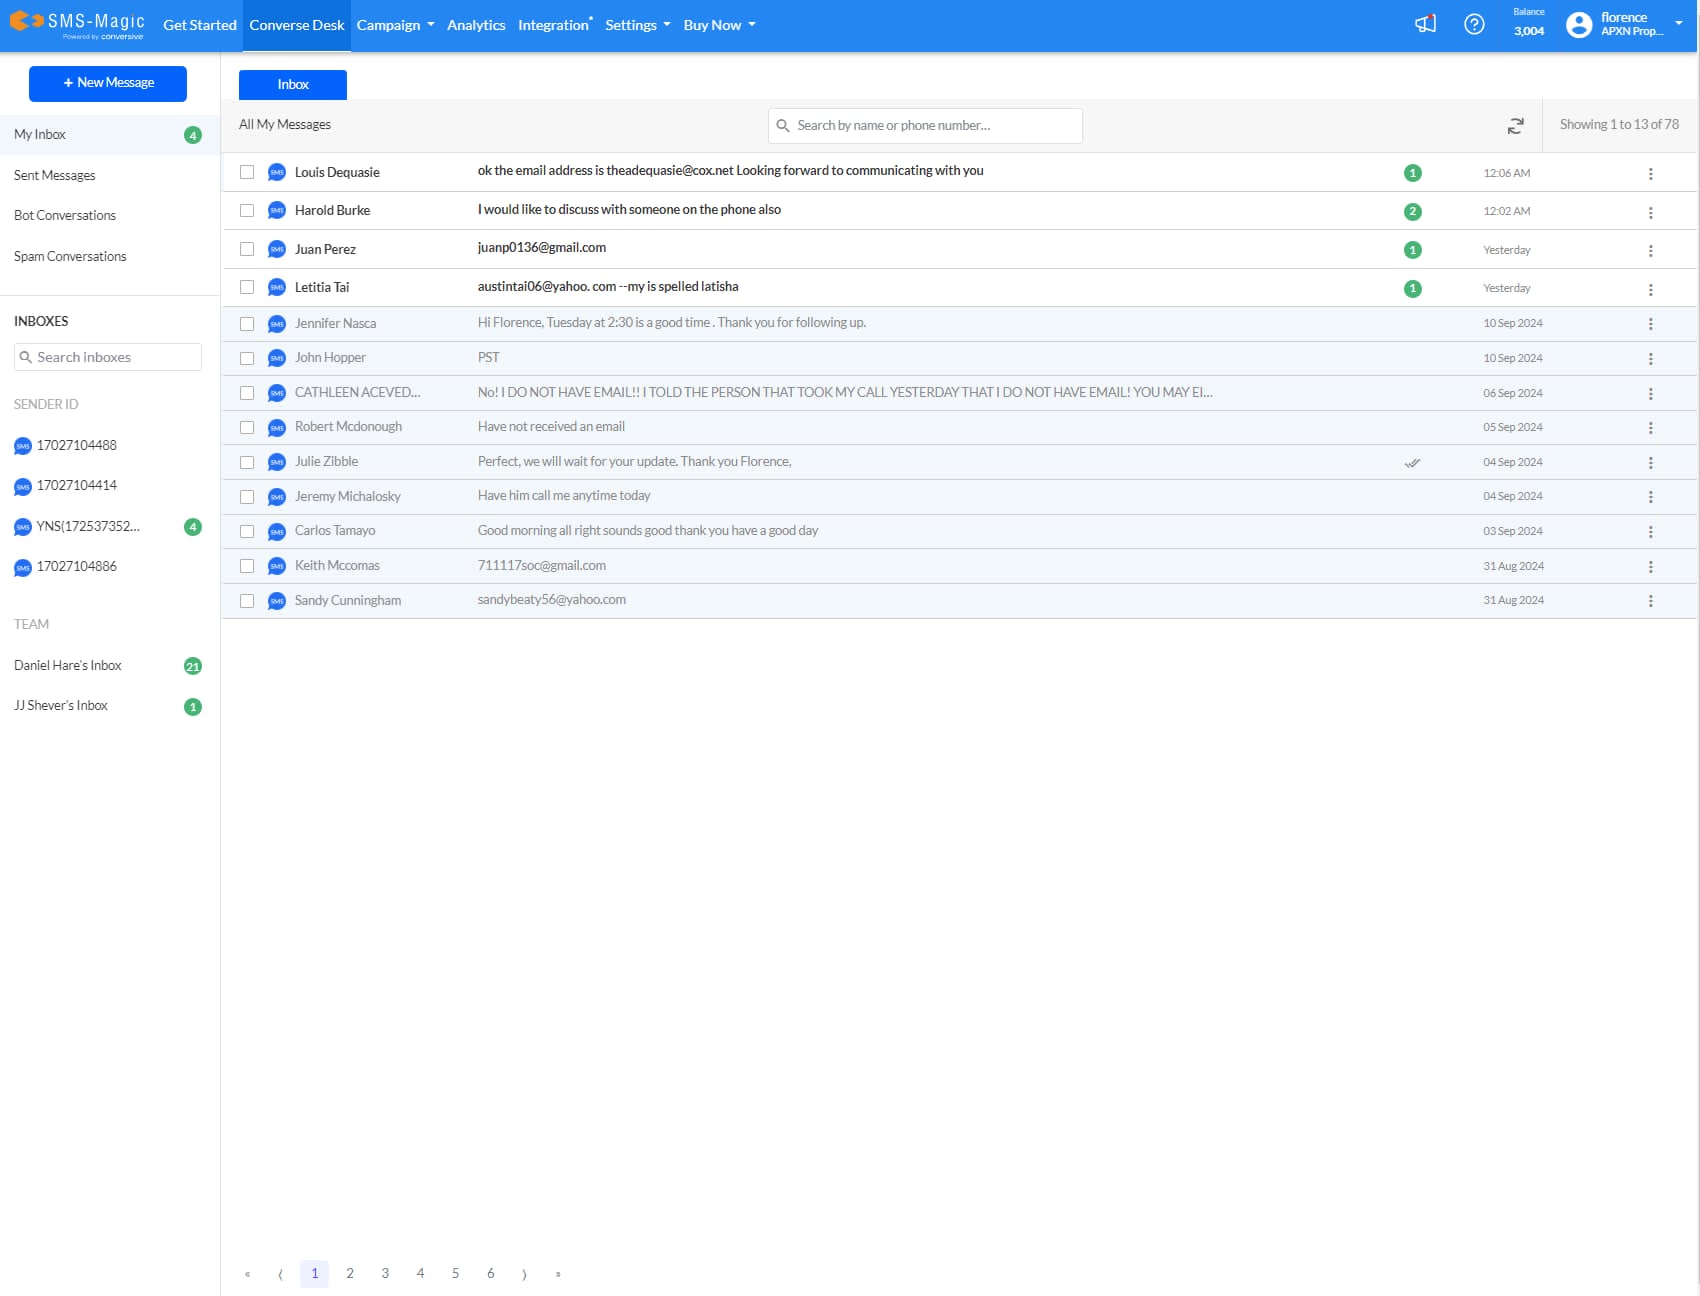Open Keith Mccomas message 711117soc@gmail.com
1700x1296 pixels.
542,566
